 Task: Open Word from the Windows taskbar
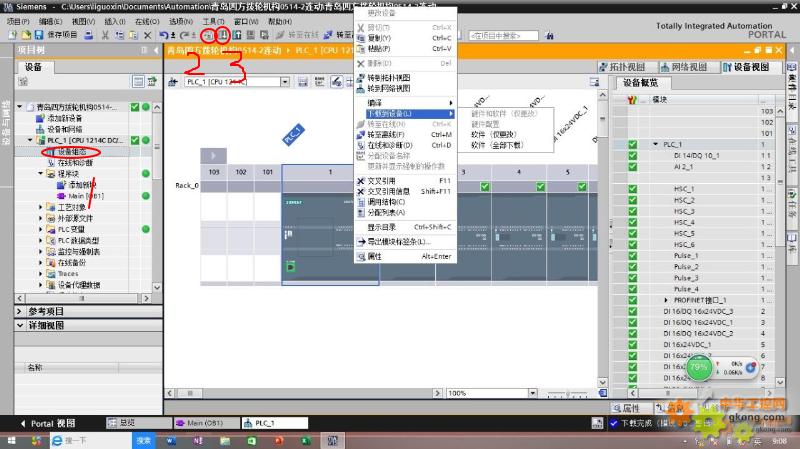(x=171, y=440)
